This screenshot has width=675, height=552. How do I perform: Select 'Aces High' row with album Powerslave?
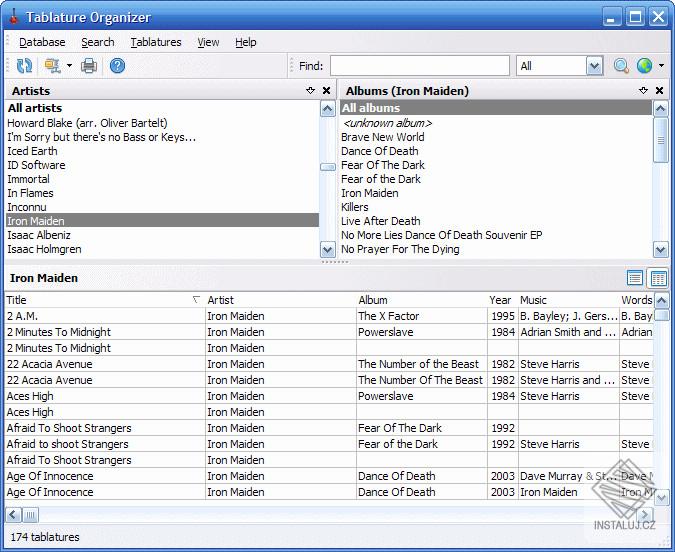pyautogui.click(x=329, y=396)
